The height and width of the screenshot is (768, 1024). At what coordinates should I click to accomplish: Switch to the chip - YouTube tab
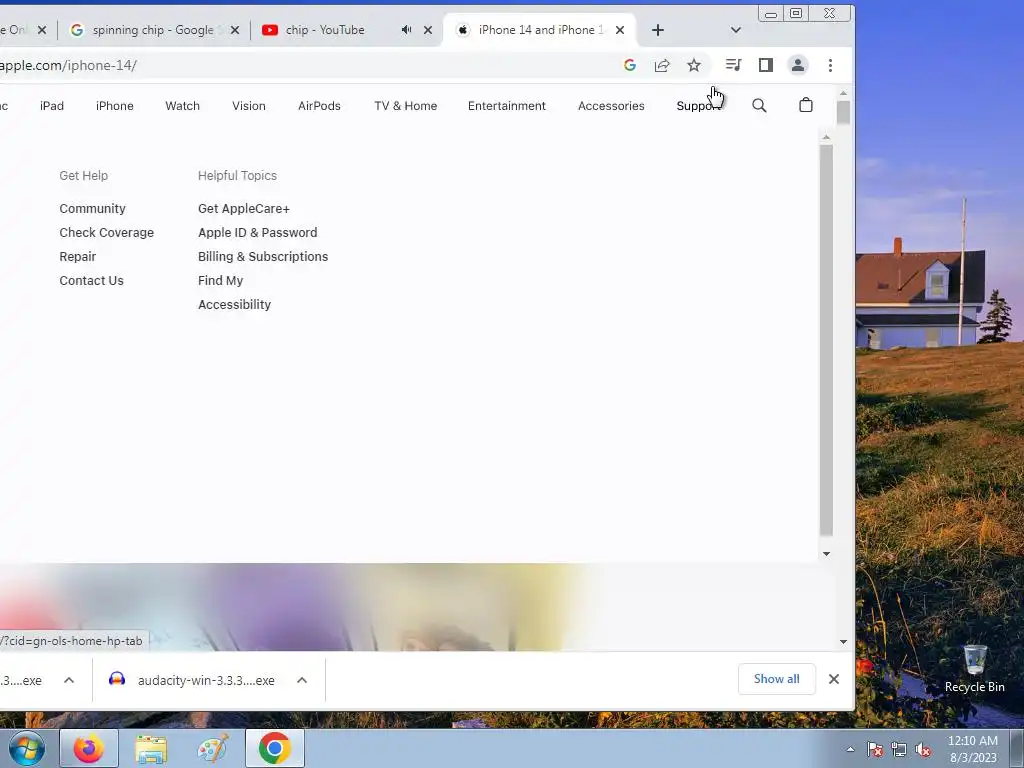(325, 30)
